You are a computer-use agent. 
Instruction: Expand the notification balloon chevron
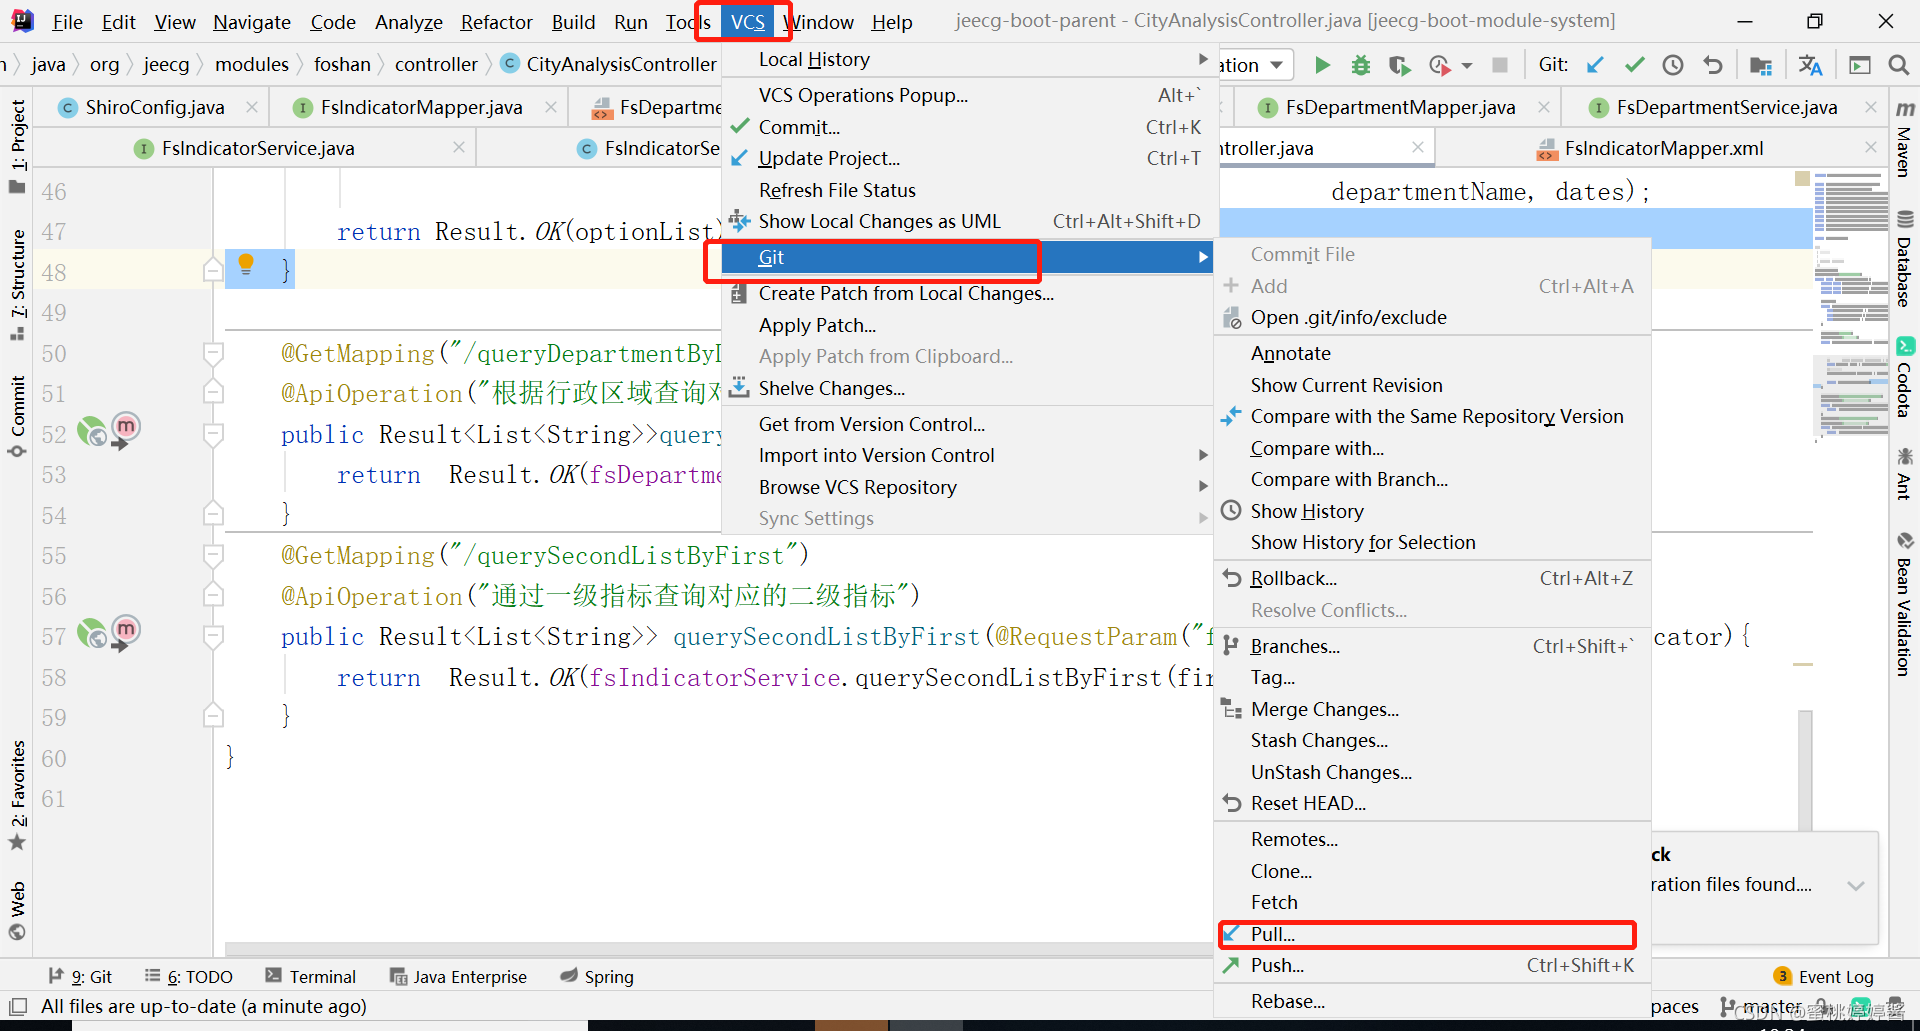coord(1856,886)
